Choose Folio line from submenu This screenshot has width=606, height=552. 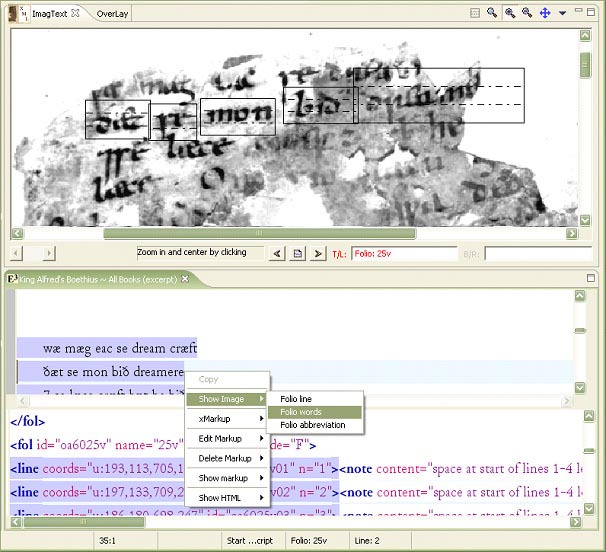coord(315,399)
